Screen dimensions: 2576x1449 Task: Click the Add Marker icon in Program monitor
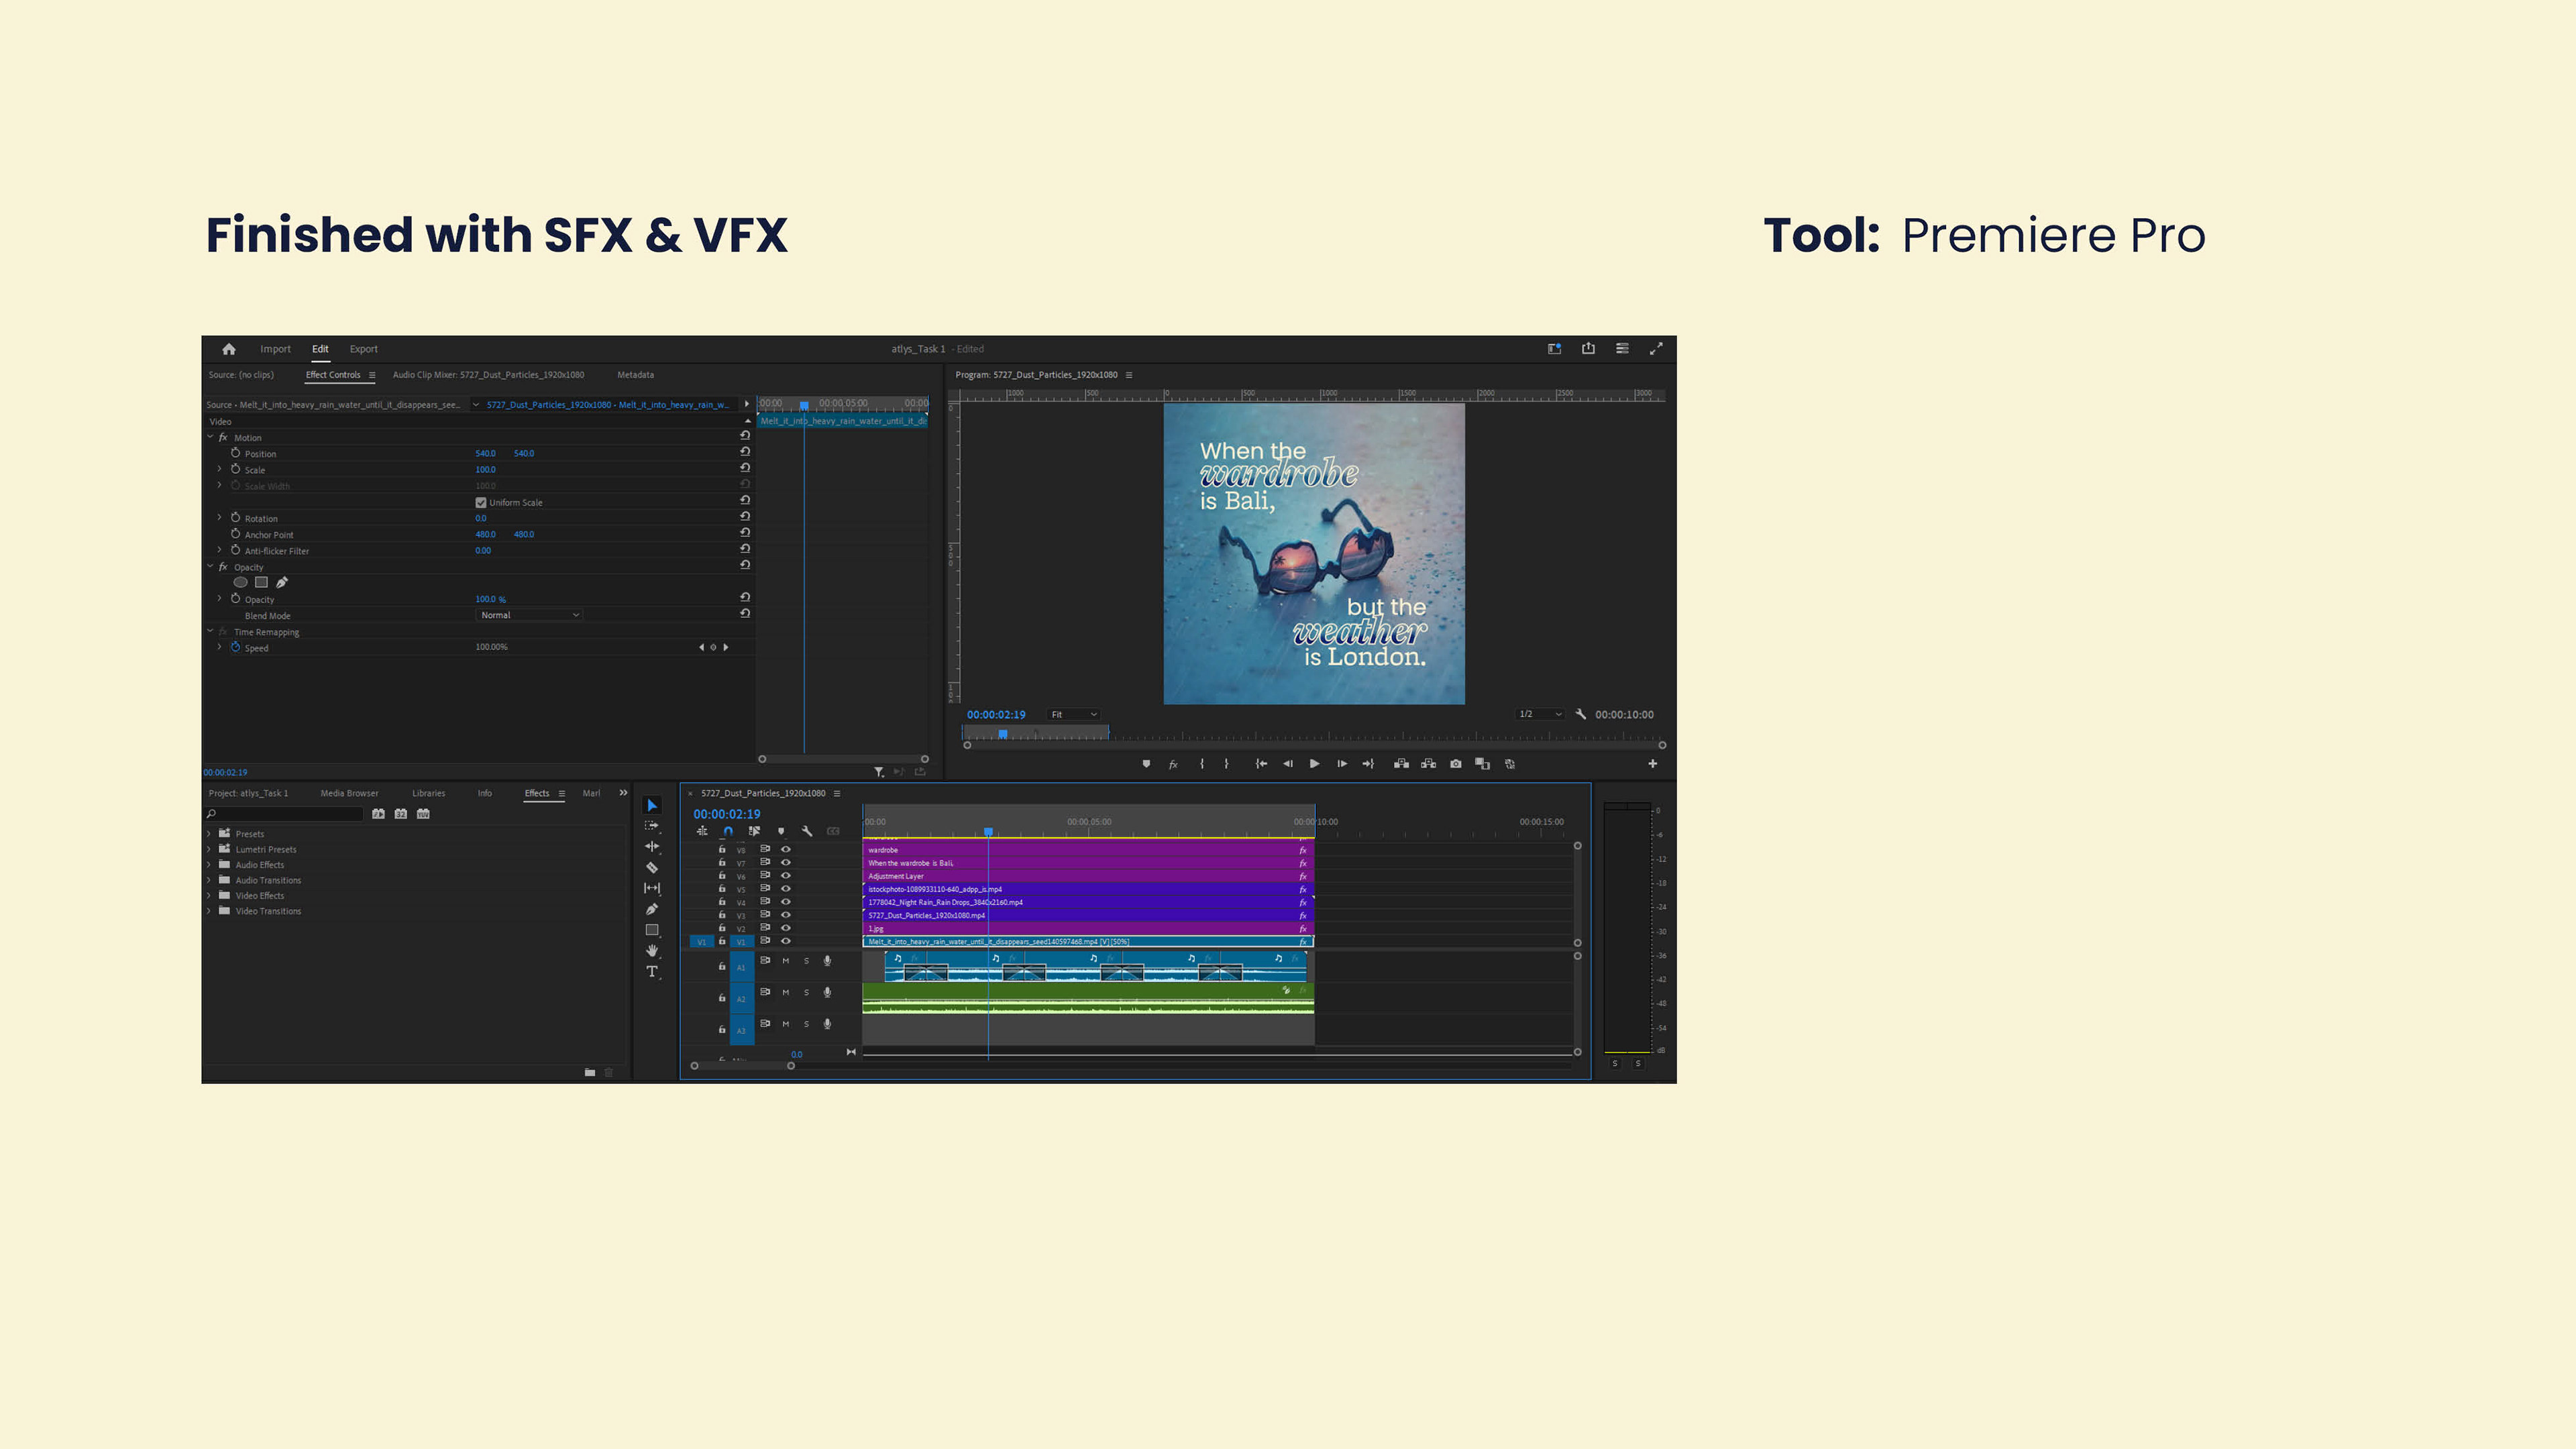click(1146, 764)
